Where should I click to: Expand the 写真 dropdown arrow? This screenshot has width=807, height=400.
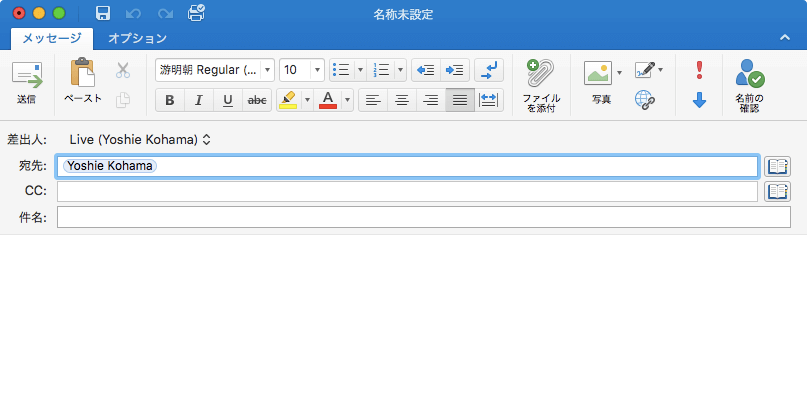click(x=619, y=73)
